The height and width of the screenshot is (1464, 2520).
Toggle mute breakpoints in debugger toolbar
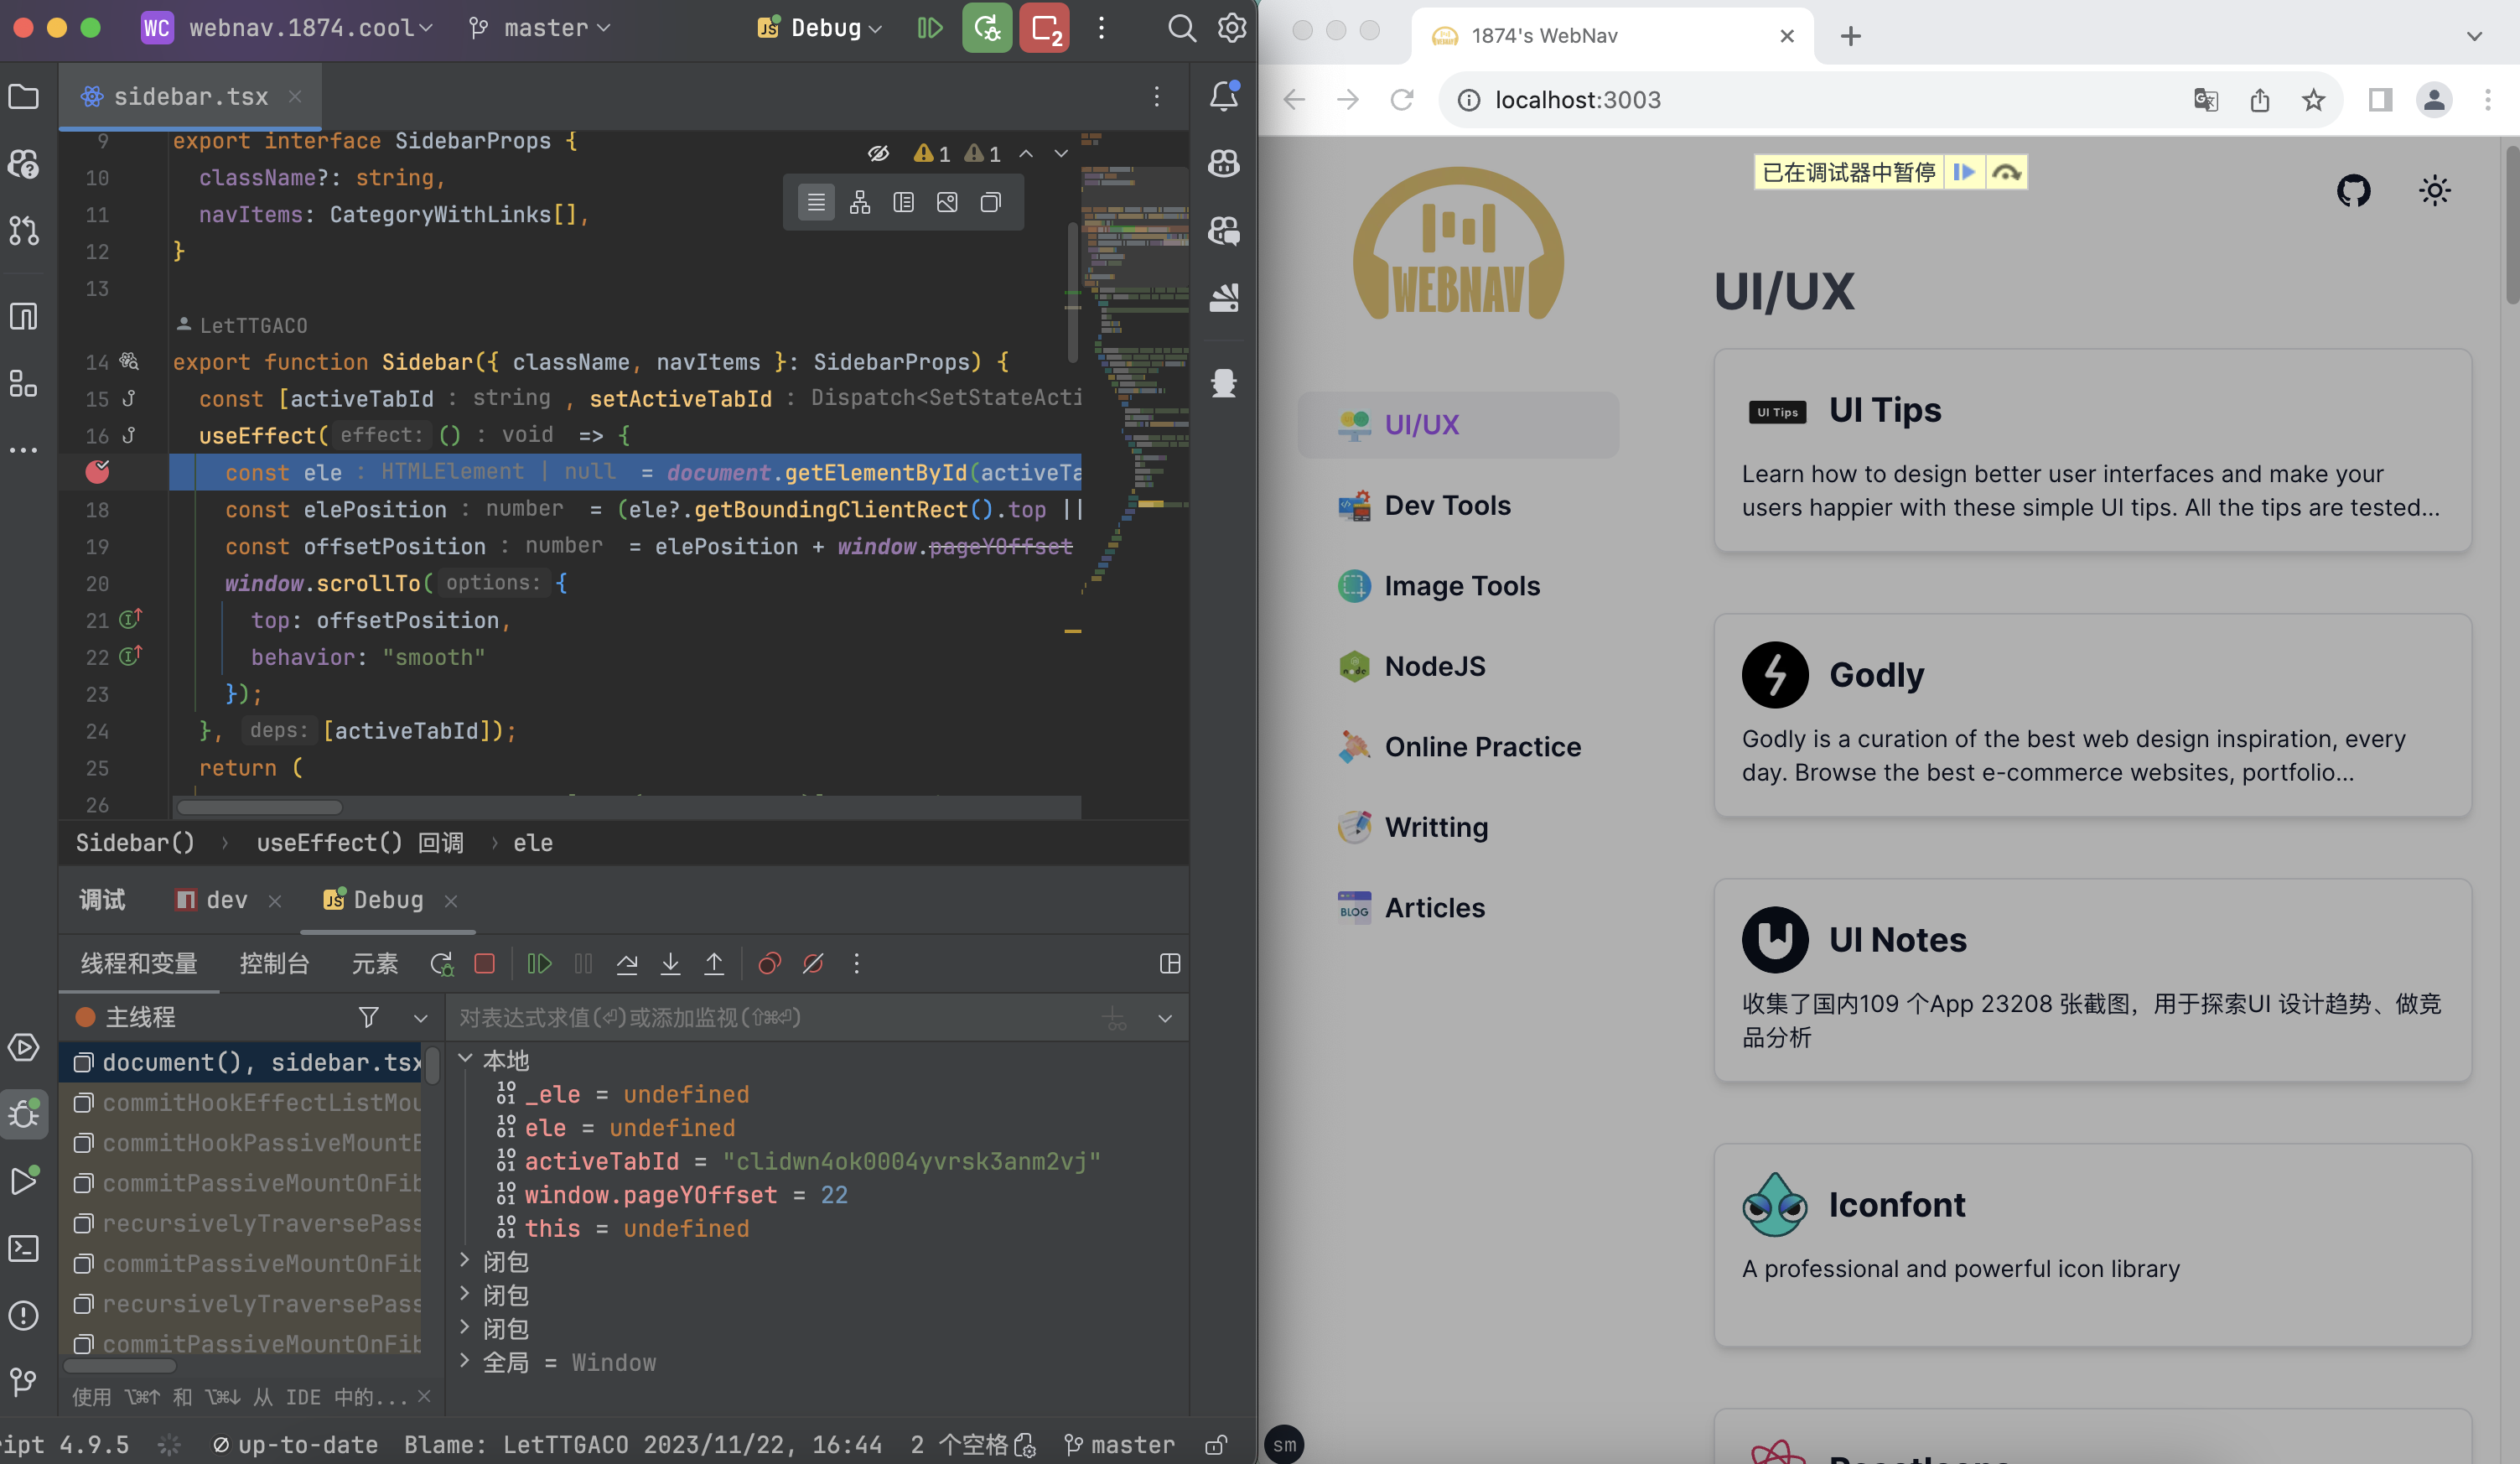click(813, 964)
